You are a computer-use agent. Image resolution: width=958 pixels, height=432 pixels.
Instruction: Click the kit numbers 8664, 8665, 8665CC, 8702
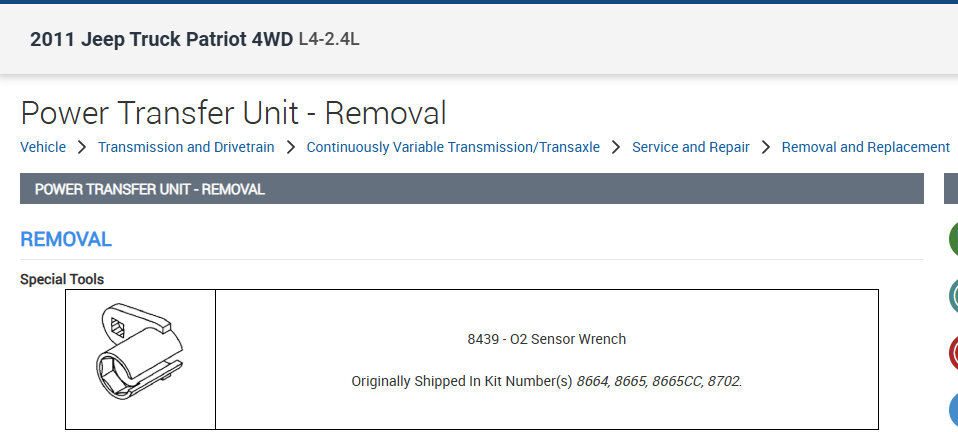coord(659,382)
